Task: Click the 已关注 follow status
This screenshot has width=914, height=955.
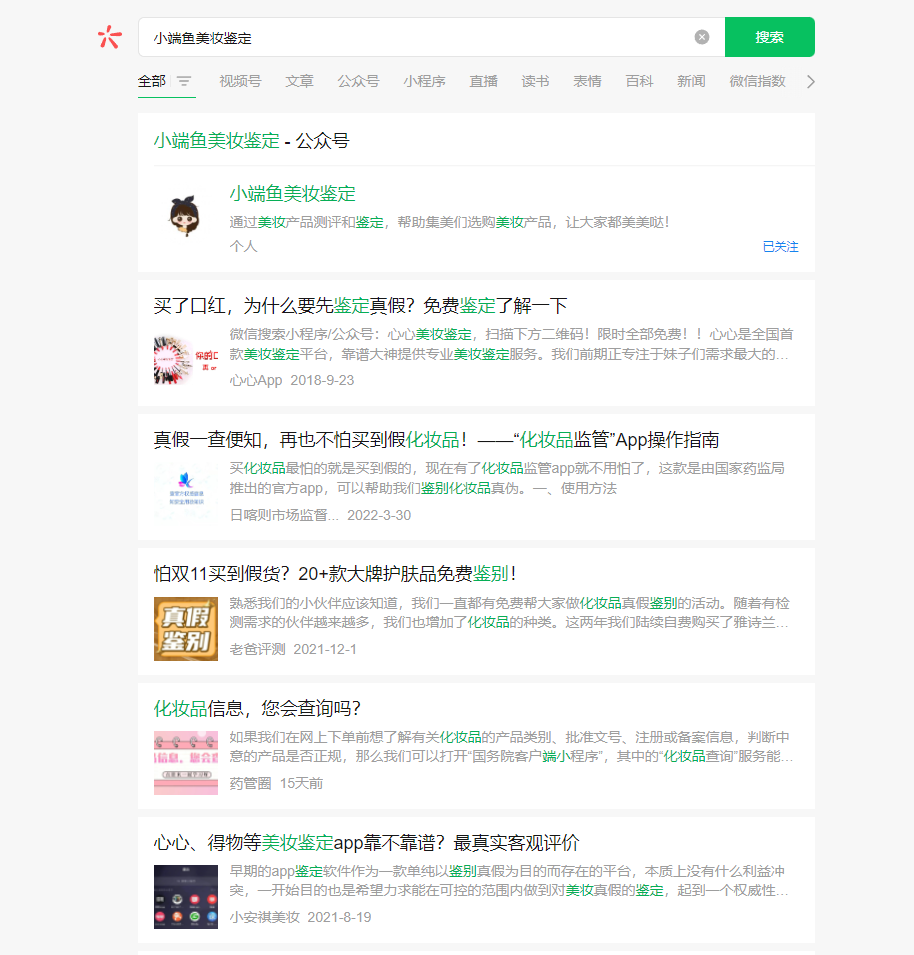Action: coord(781,247)
